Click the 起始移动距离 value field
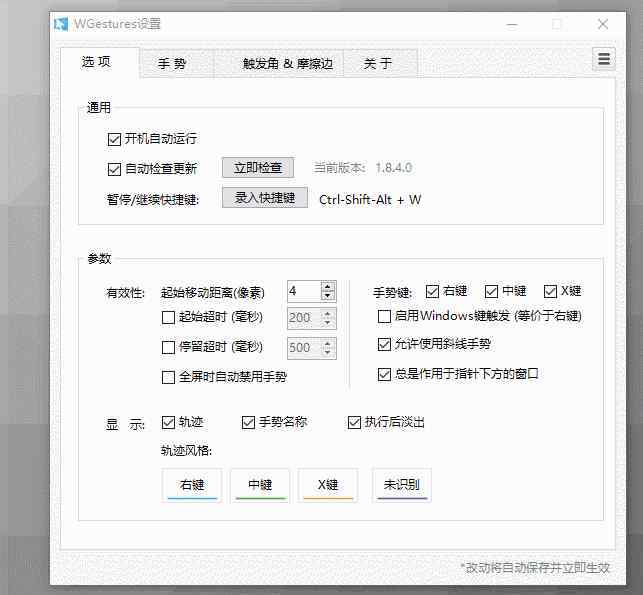 304,291
